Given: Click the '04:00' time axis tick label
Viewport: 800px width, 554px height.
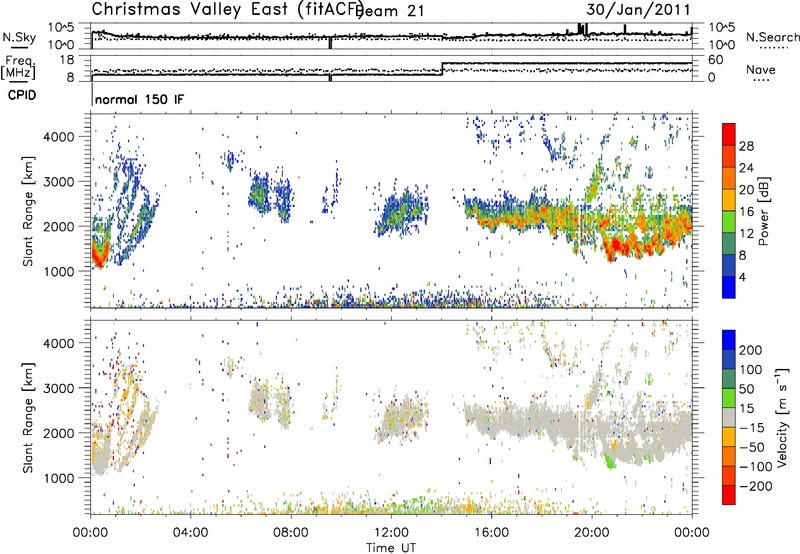Looking at the screenshot, I should (x=191, y=533).
